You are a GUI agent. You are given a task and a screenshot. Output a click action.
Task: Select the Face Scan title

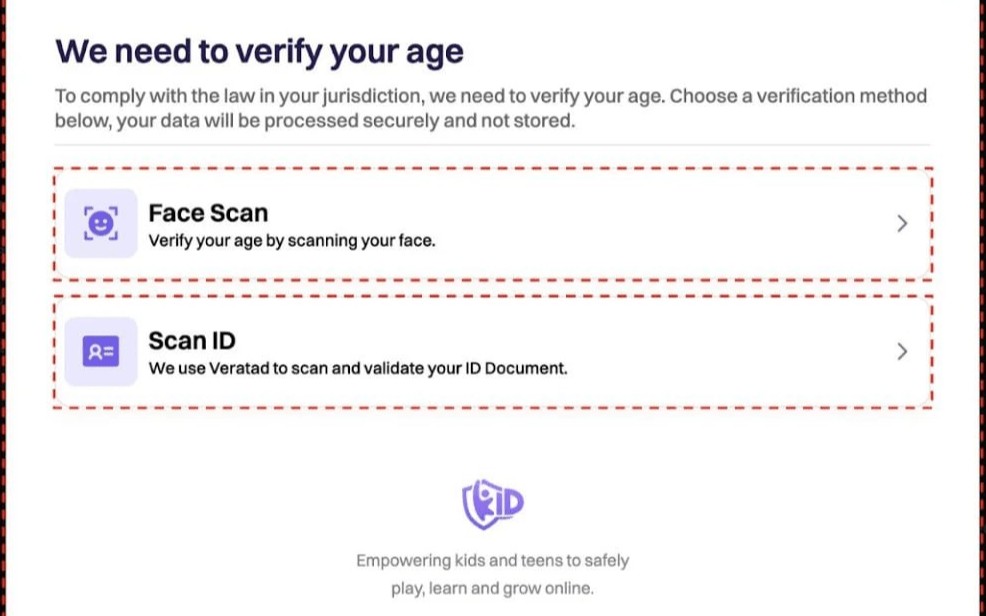point(208,213)
